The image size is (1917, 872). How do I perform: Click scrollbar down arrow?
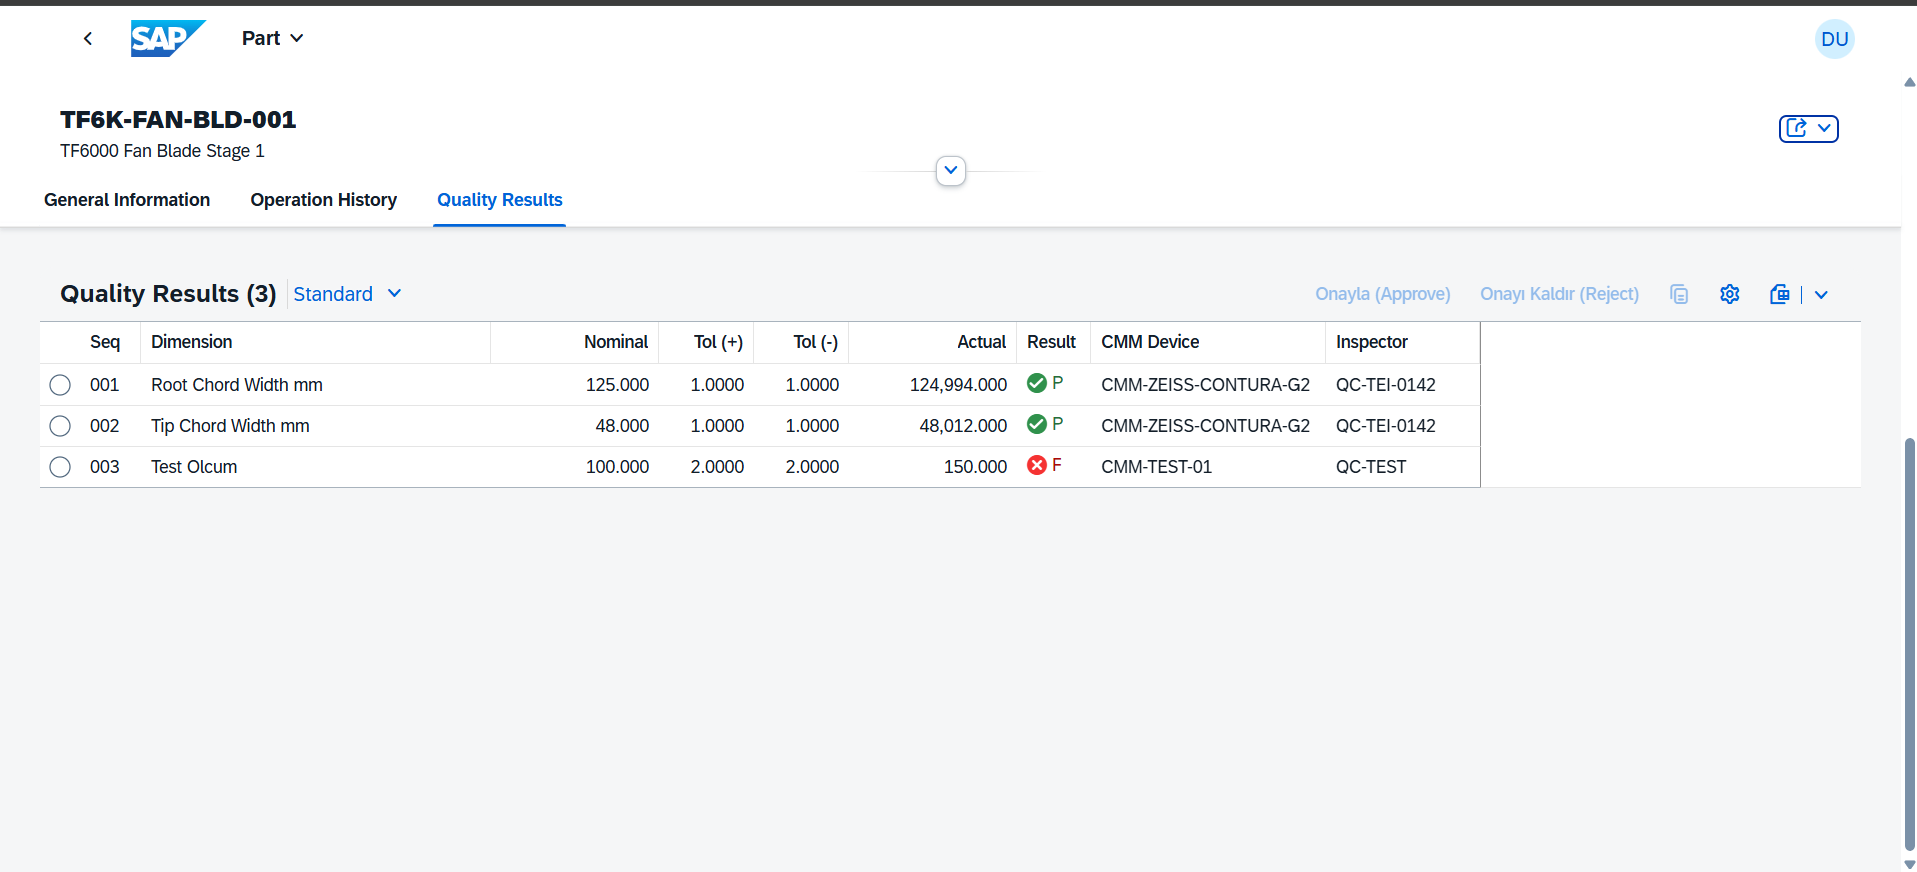[x=1909, y=864]
